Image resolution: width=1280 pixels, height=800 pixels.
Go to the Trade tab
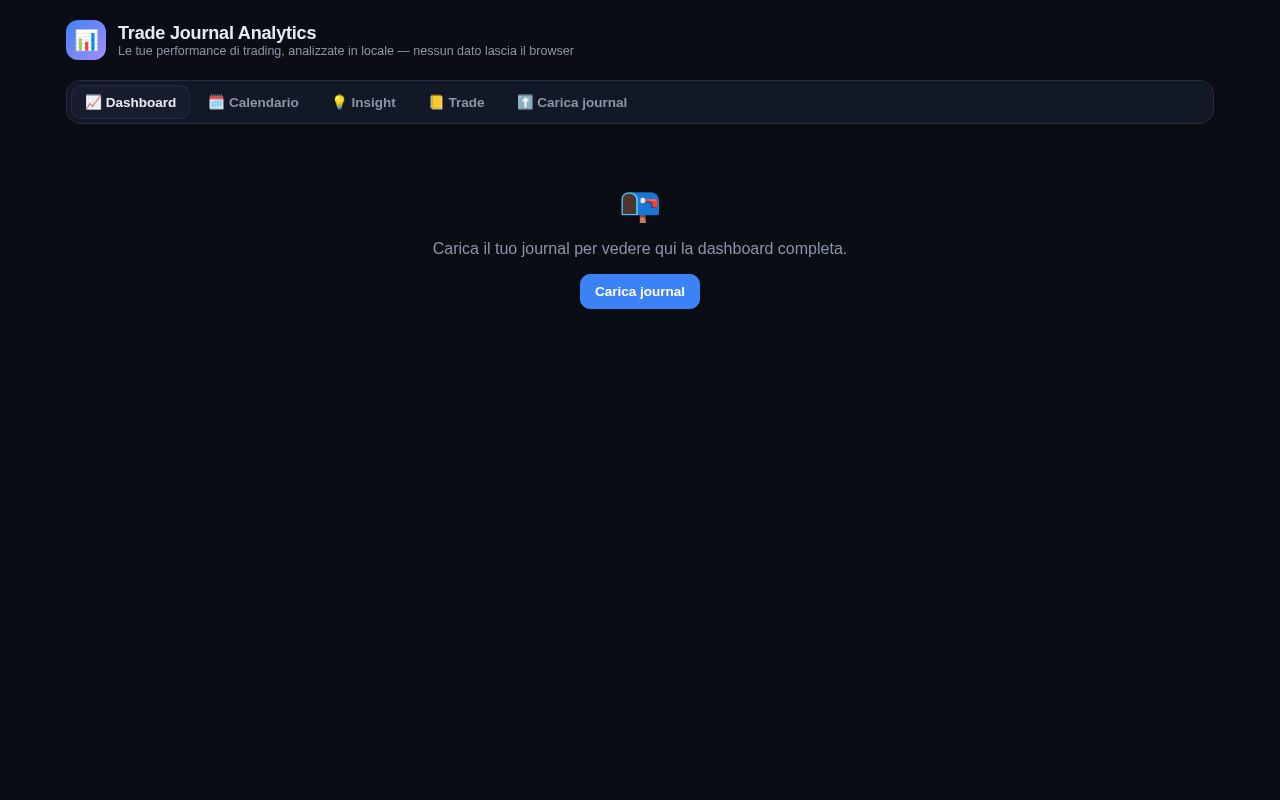point(456,102)
